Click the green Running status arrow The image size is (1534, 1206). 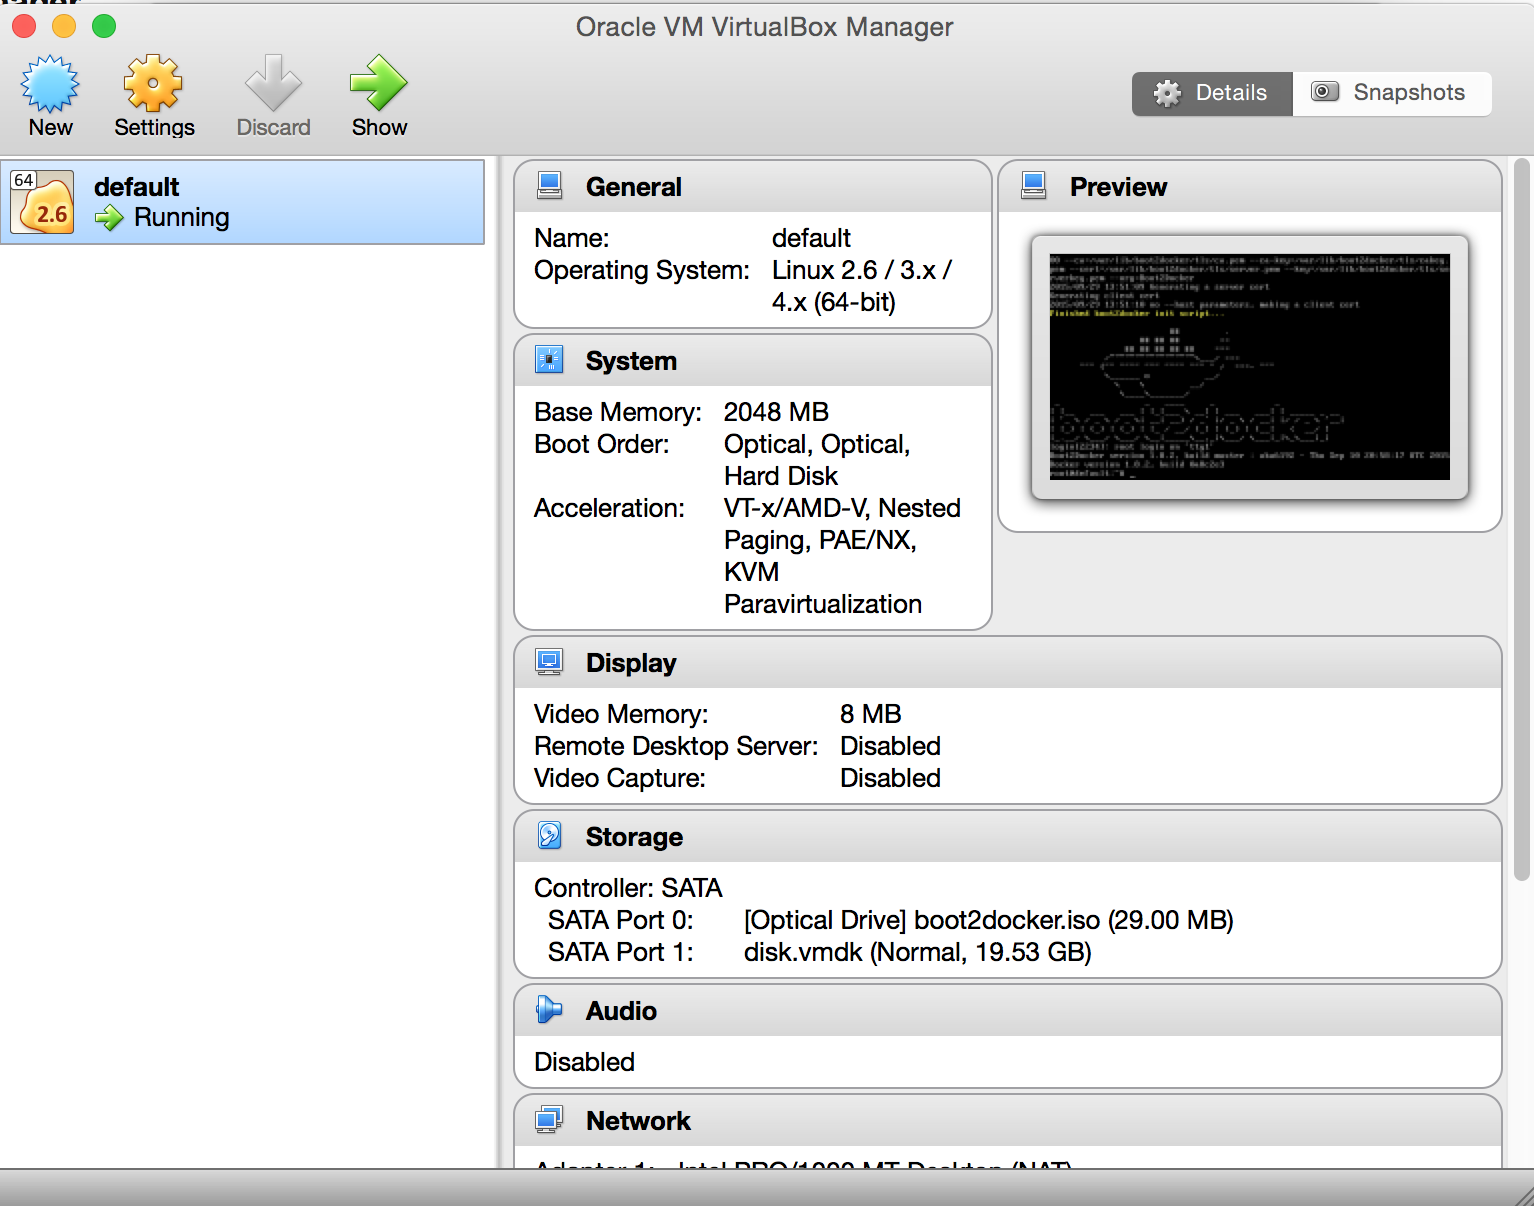(109, 218)
